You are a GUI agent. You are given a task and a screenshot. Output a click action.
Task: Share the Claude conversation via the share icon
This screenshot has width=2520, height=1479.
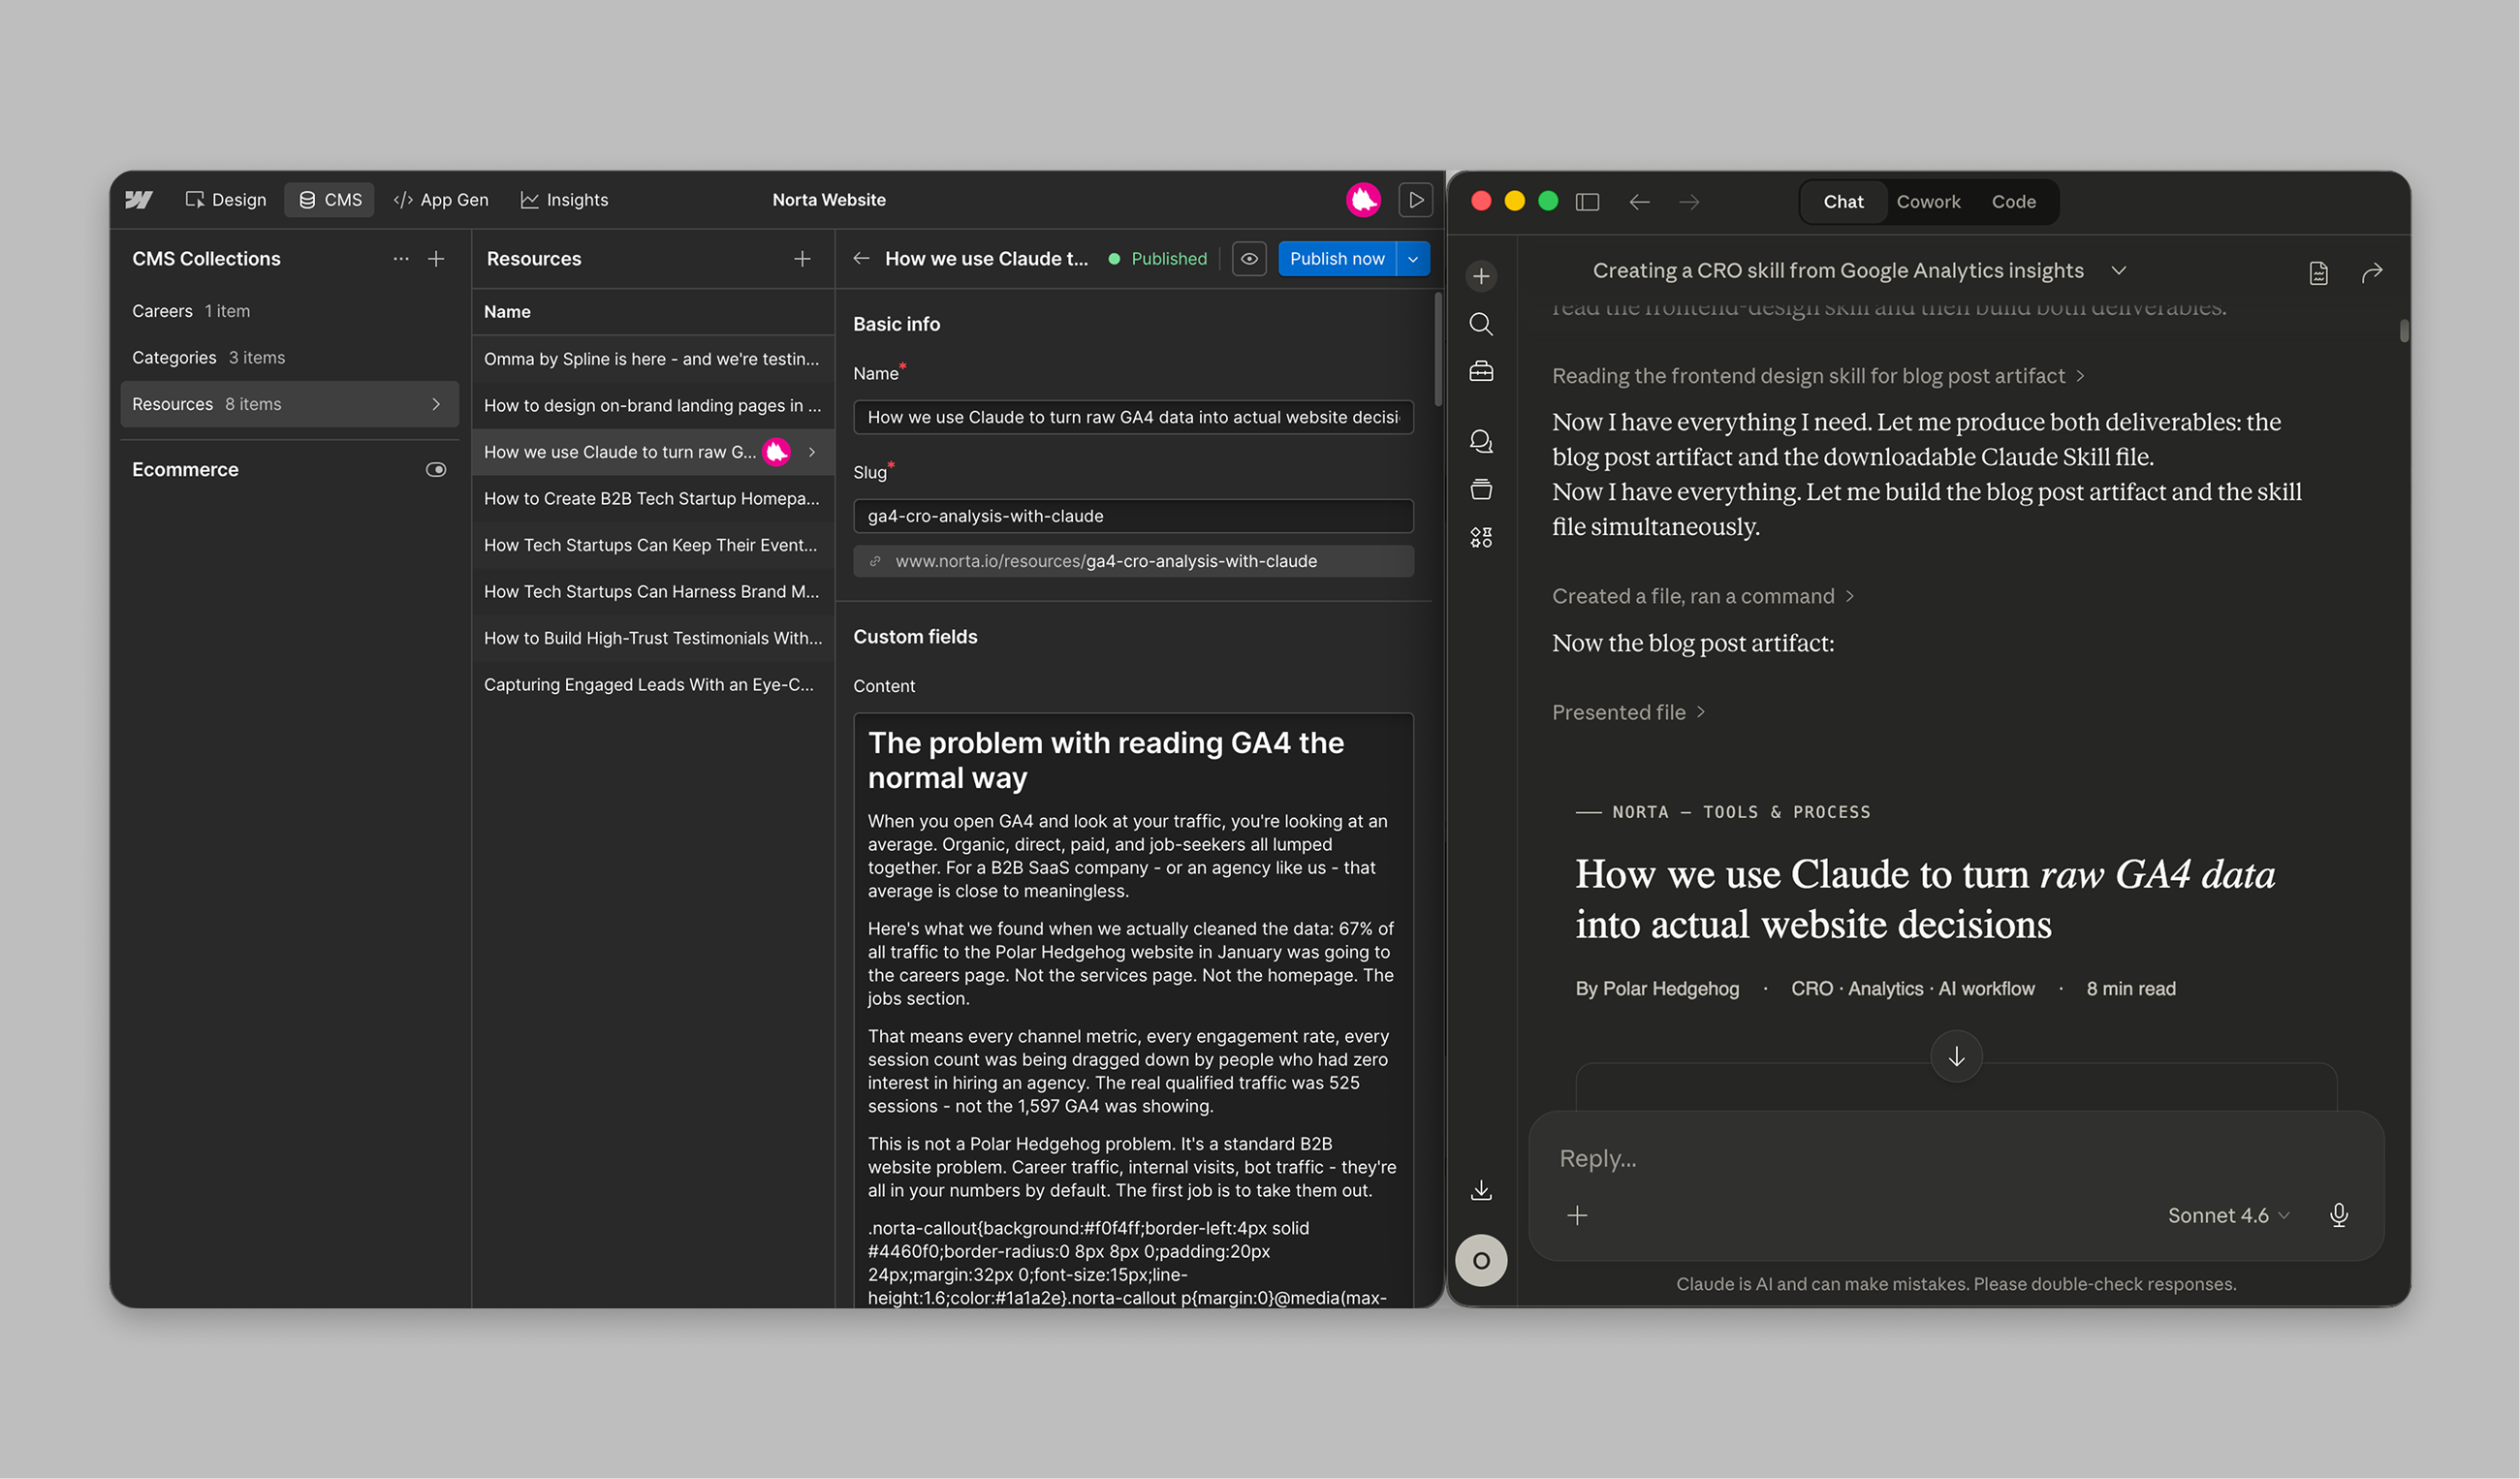coord(2373,272)
